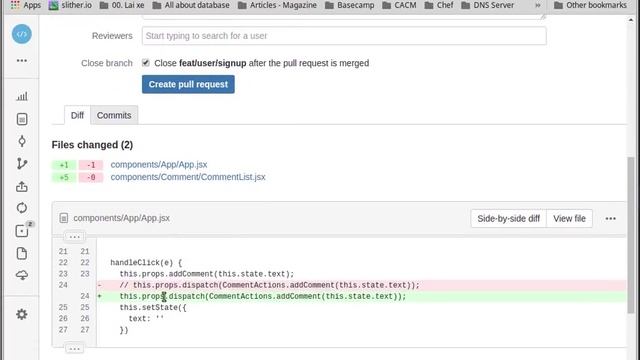Click the Create pull request button
Image resolution: width=640 pixels, height=360 pixels.
coord(188,84)
